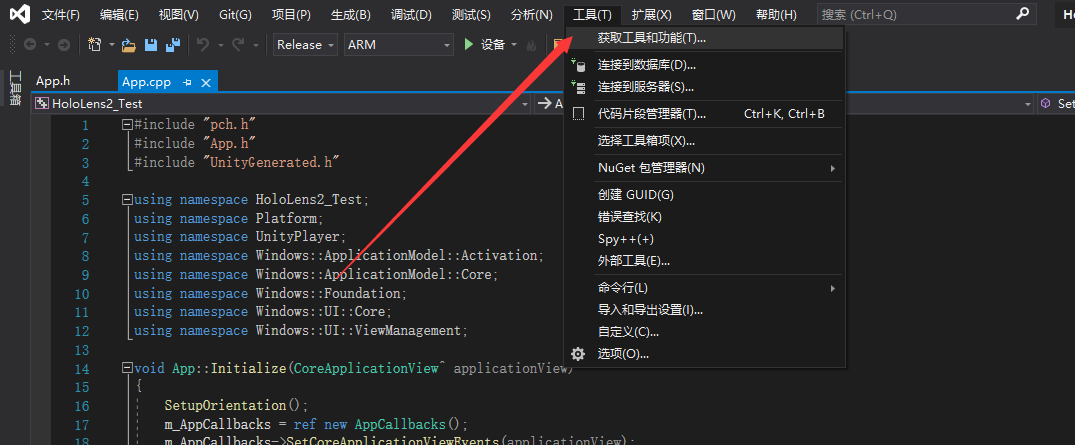Switch to the App.h tab
Image resolution: width=1081 pixels, height=445 pixels.
pyautogui.click(x=53, y=81)
